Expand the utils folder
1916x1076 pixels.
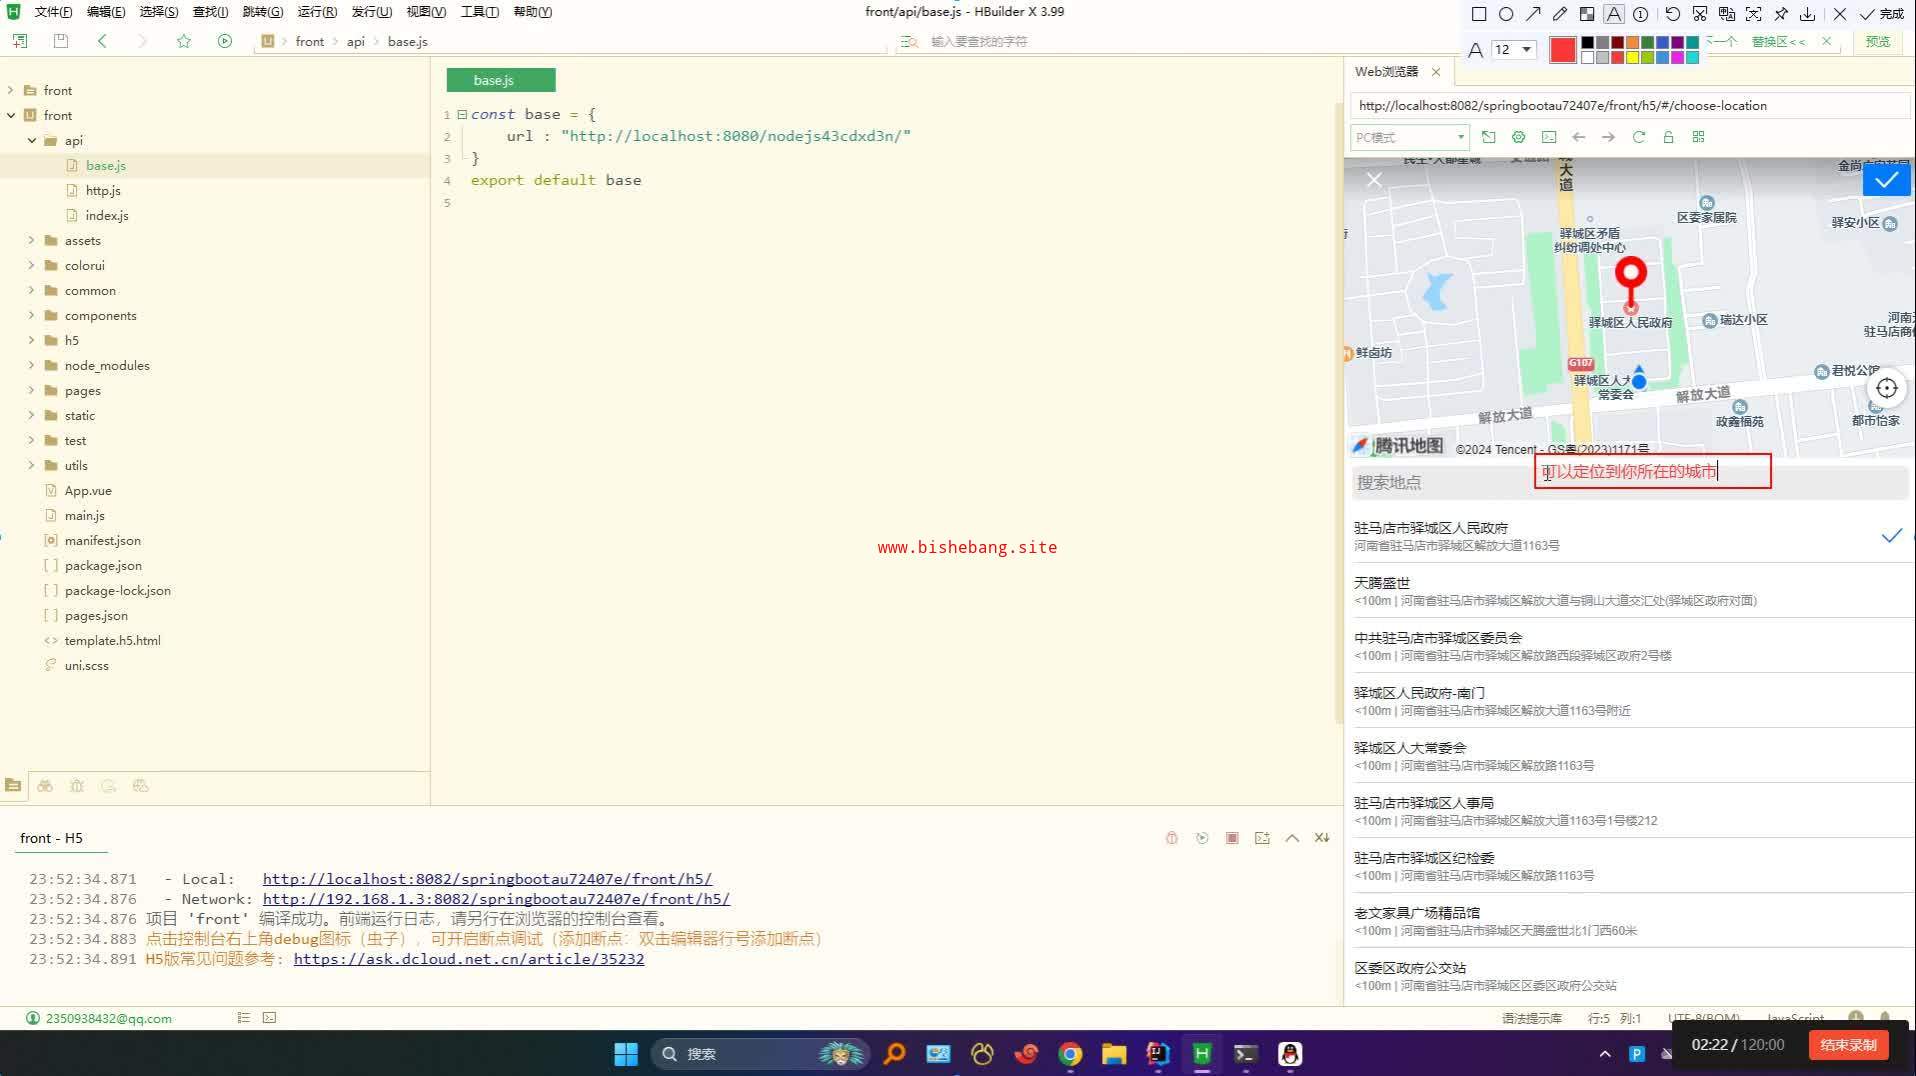pyautogui.click(x=32, y=465)
